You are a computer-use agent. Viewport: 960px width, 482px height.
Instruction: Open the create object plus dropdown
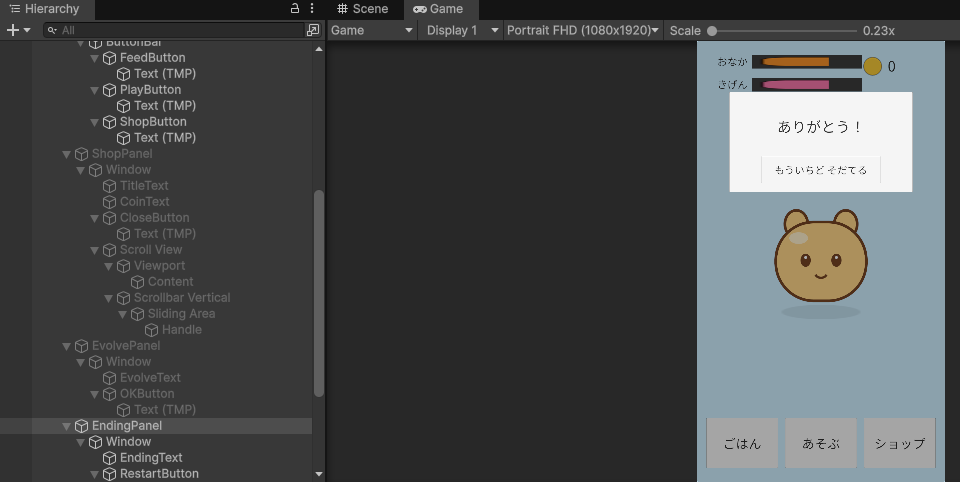click(x=18, y=30)
